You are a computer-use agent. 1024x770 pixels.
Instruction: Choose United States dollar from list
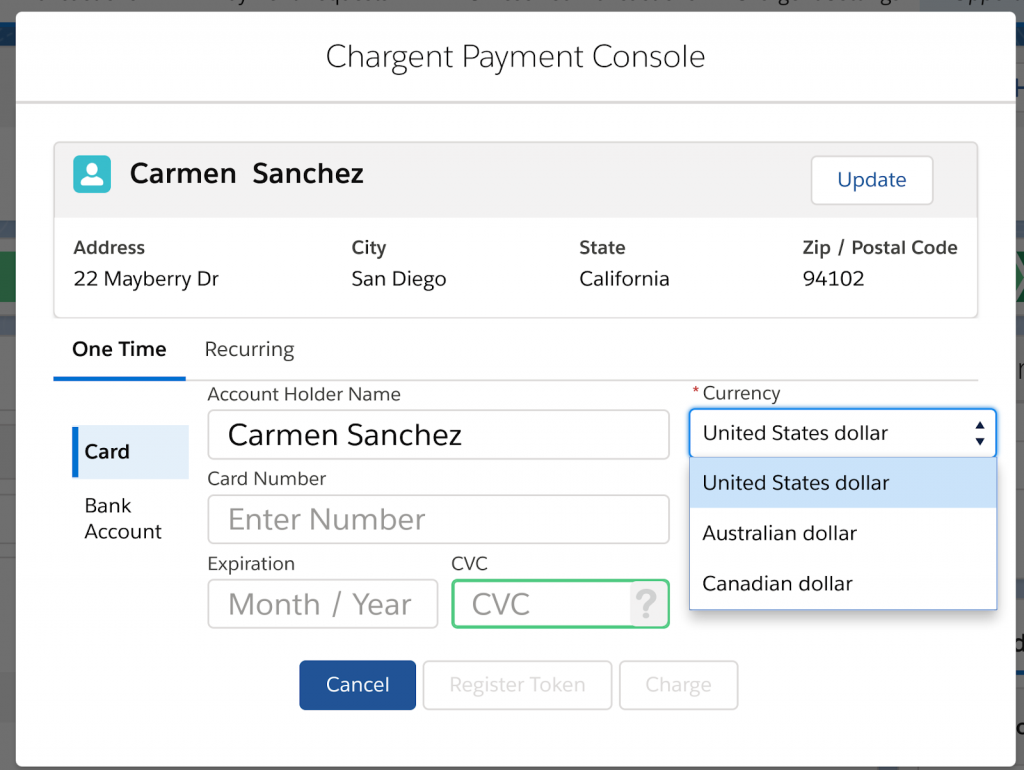(842, 483)
